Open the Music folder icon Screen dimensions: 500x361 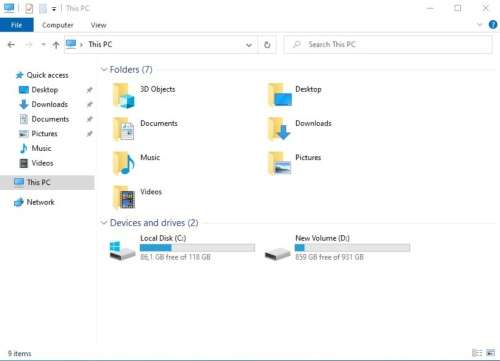124,163
